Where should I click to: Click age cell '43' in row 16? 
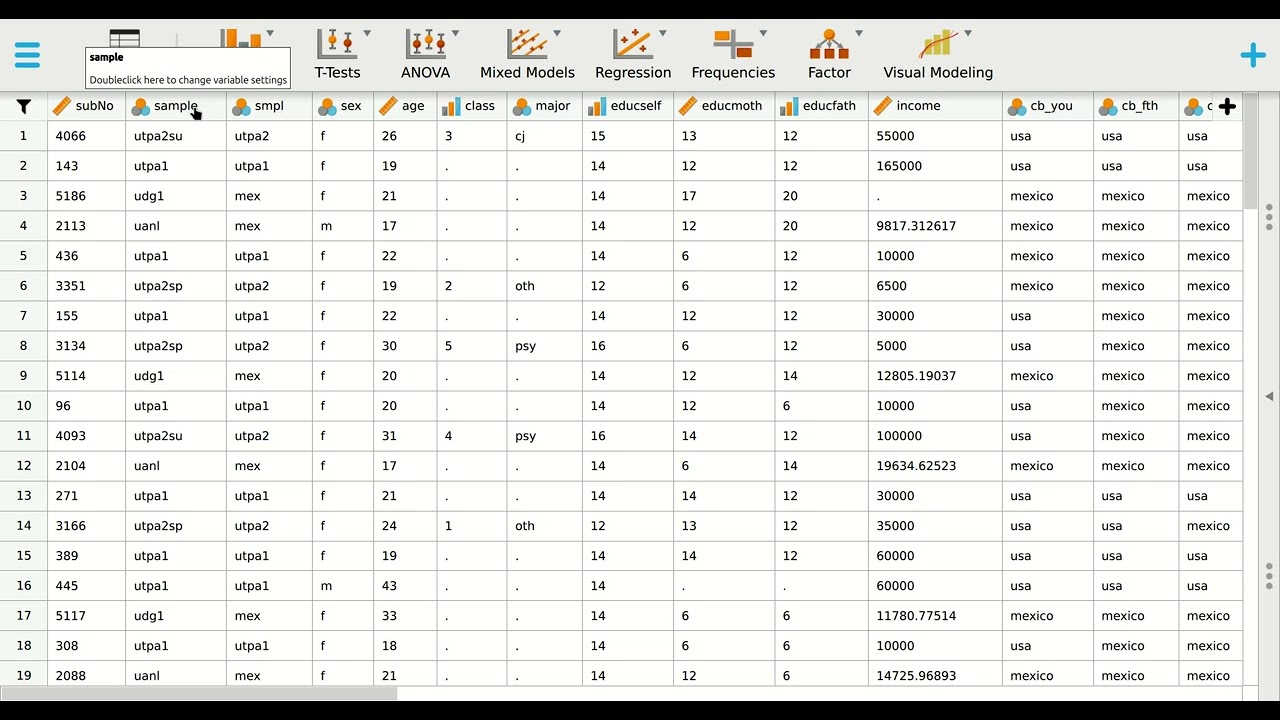(405, 586)
